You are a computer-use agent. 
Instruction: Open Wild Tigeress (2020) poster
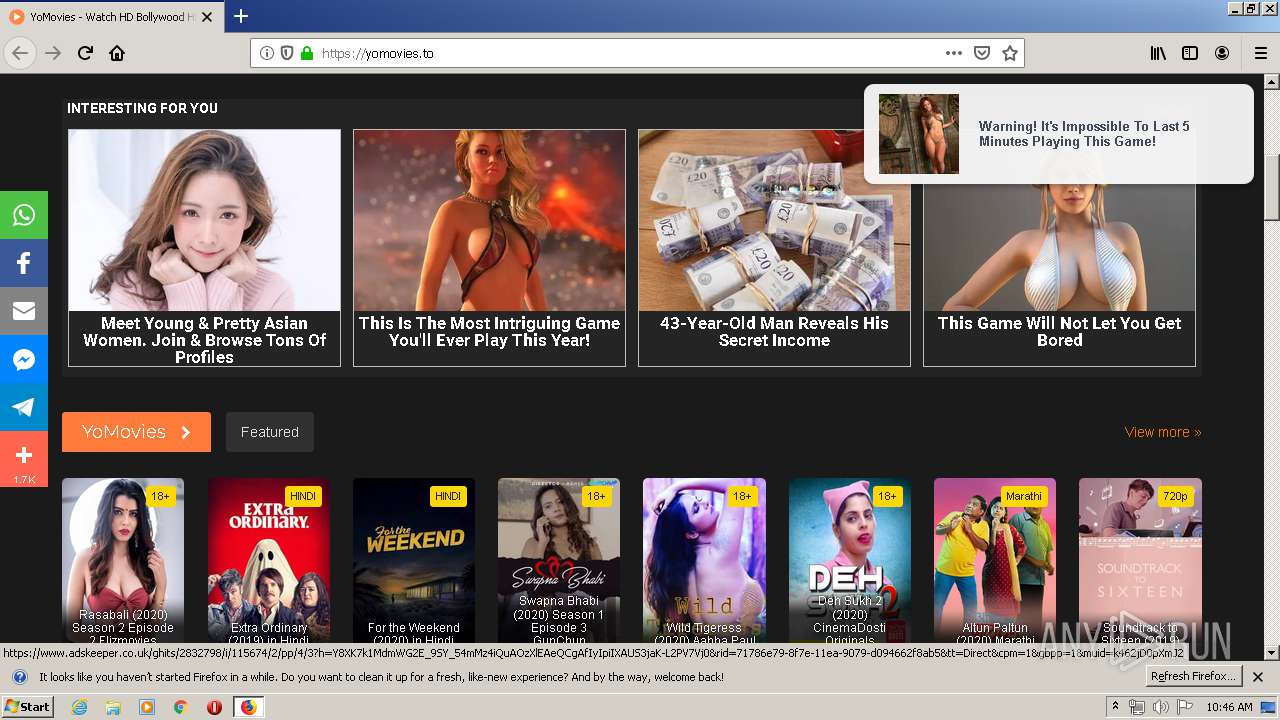(704, 561)
